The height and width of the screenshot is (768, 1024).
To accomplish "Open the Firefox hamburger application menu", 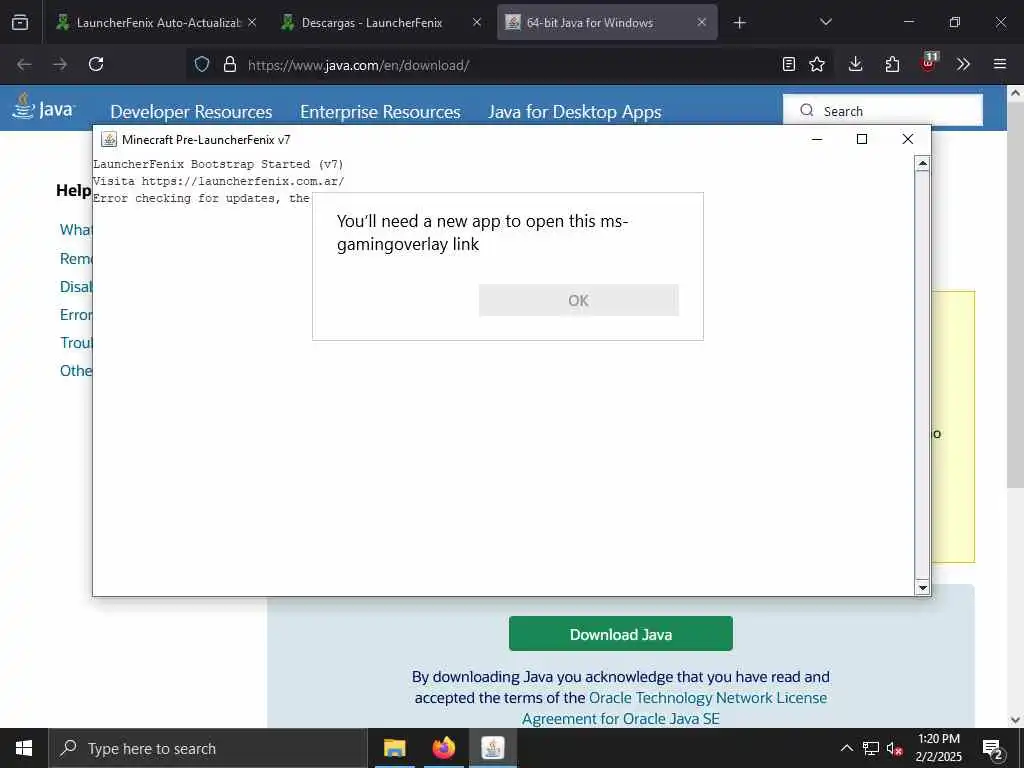I will [x=1000, y=64].
